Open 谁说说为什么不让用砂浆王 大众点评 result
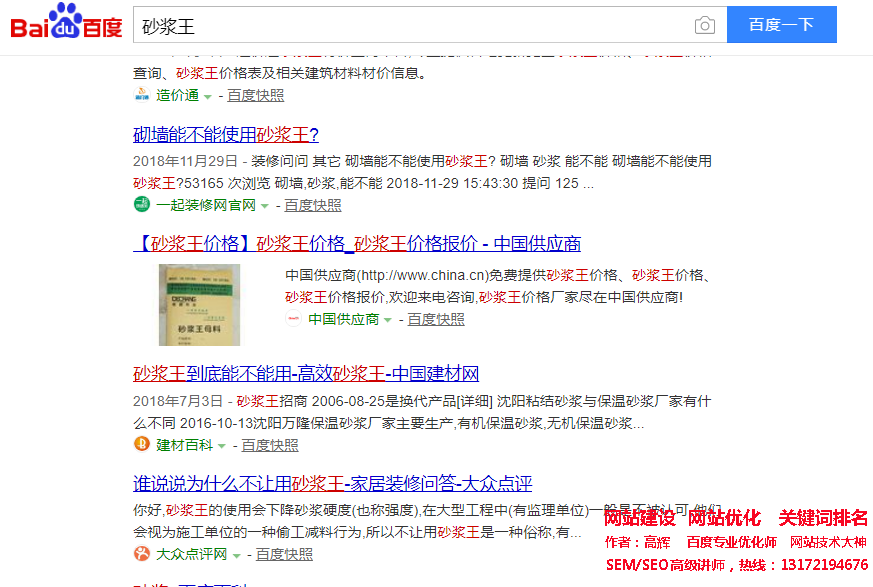 click(332, 483)
